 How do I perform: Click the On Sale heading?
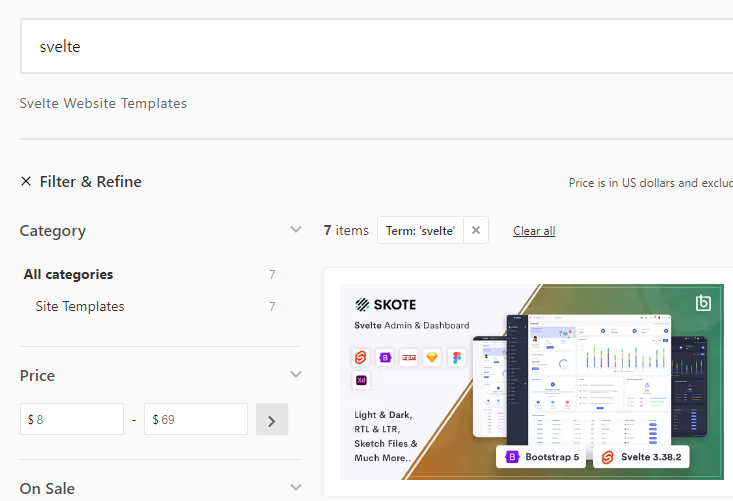click(x=47, y=489)
